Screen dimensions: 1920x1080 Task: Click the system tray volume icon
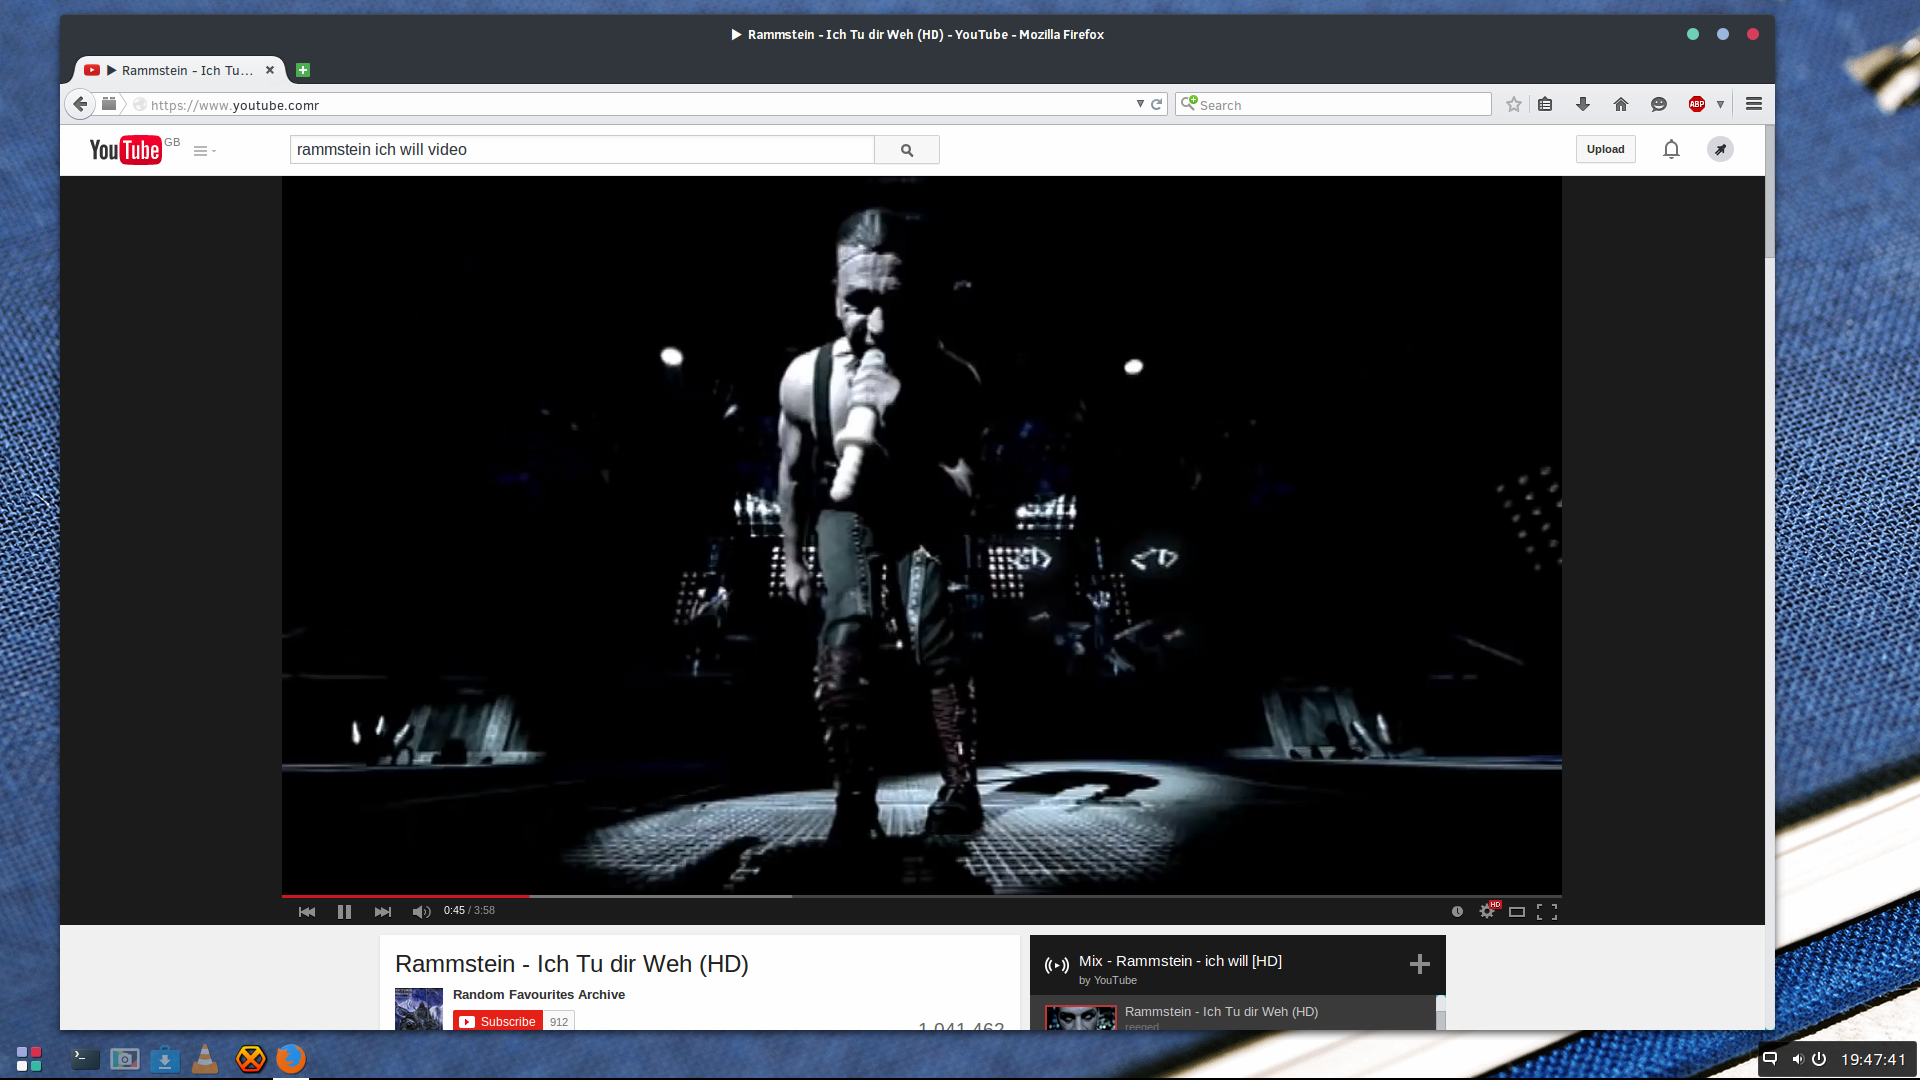1797,1059
